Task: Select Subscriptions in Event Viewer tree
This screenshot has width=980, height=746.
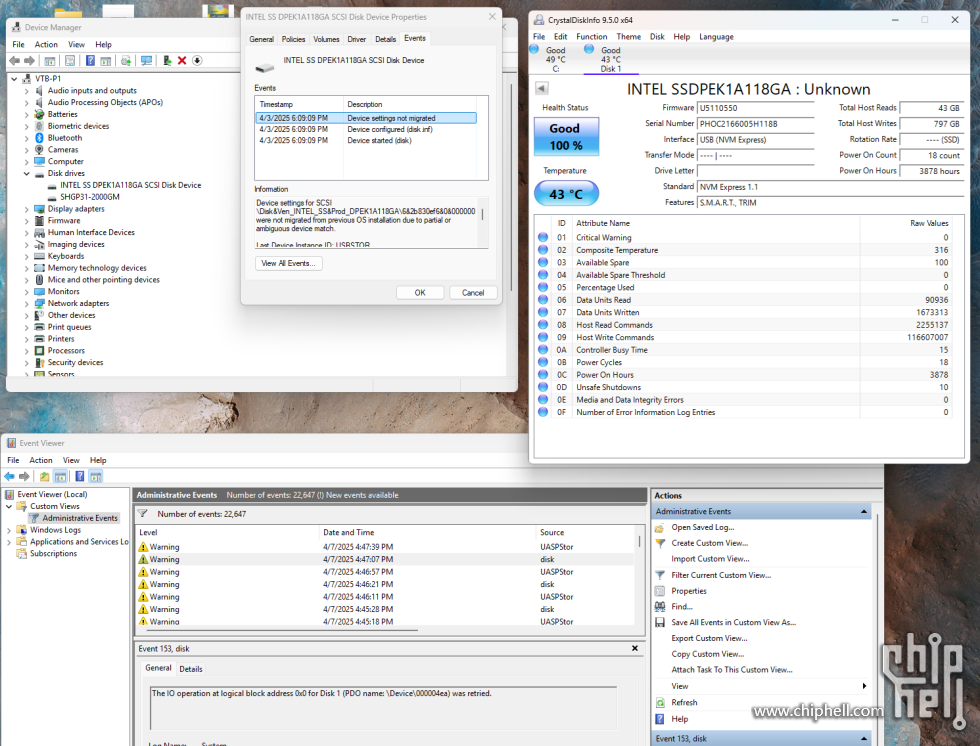Action: 53,554
